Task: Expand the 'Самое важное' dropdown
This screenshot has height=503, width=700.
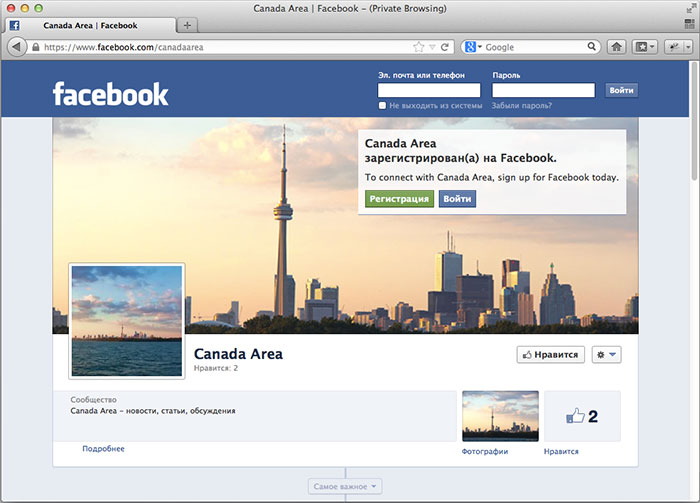Action: click(345, 487)
